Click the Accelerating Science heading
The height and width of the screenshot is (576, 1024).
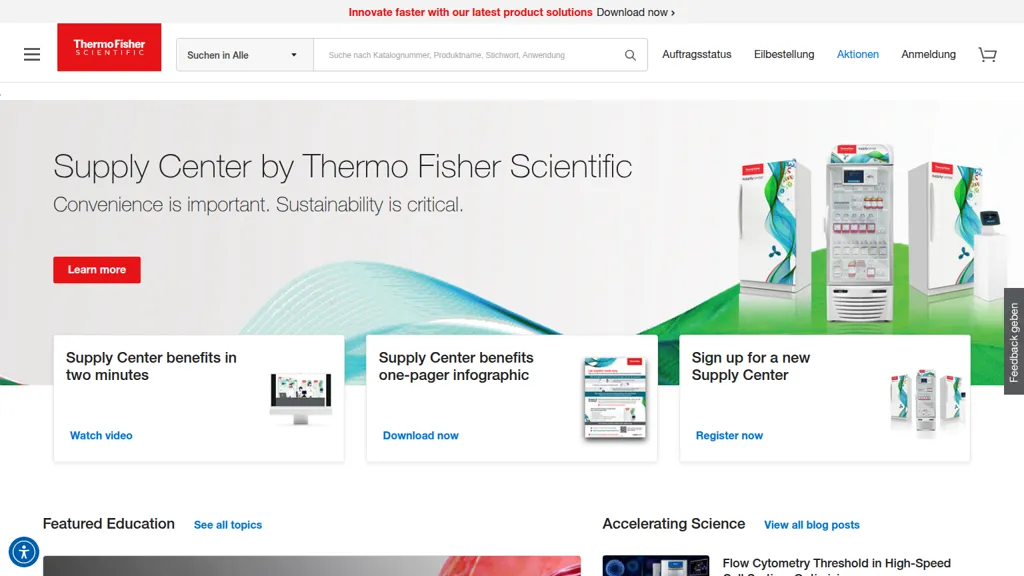(673, 524)
